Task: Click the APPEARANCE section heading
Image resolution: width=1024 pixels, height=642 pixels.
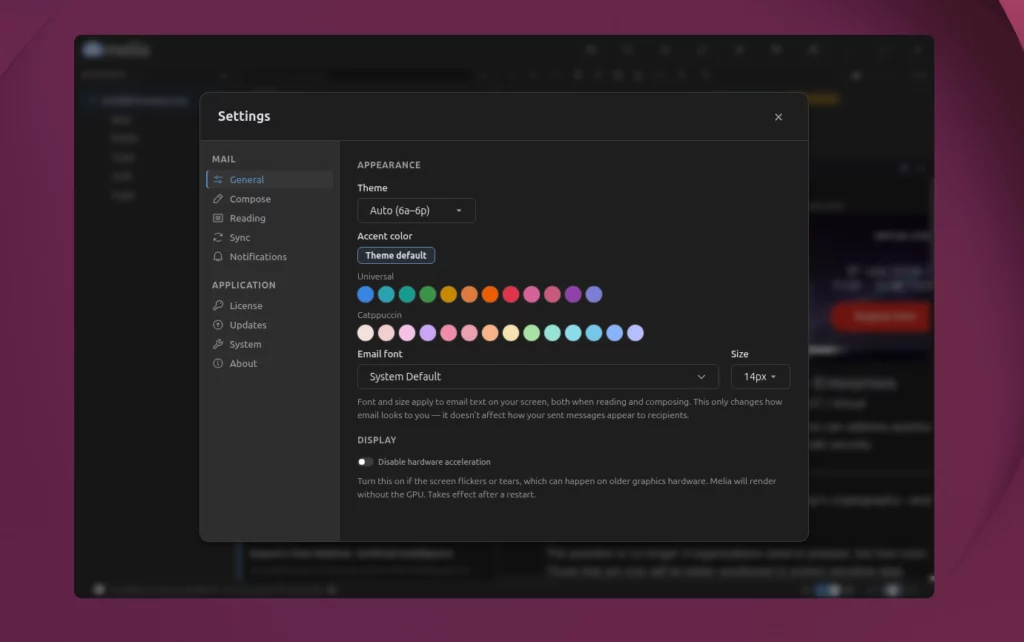Action: (389, 165)
